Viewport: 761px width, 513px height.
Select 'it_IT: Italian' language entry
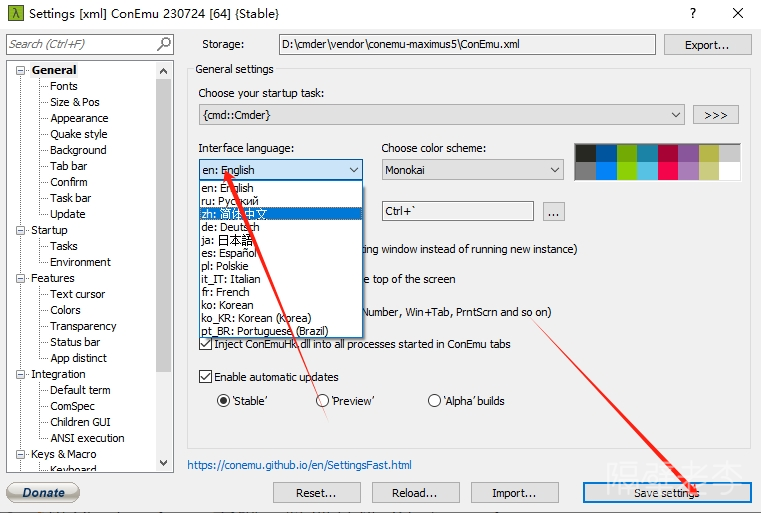pyautogui.click(x=281, y=280)
